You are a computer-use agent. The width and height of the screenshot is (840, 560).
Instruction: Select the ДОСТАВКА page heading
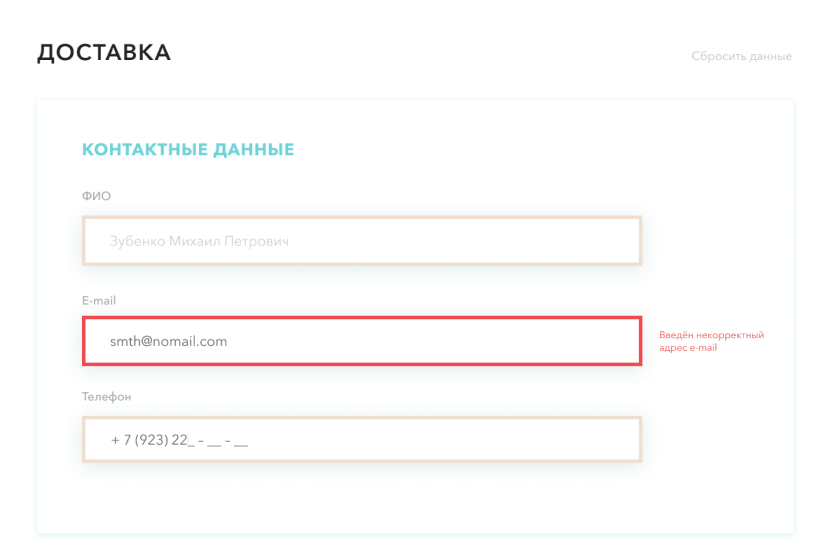[104, 53]
